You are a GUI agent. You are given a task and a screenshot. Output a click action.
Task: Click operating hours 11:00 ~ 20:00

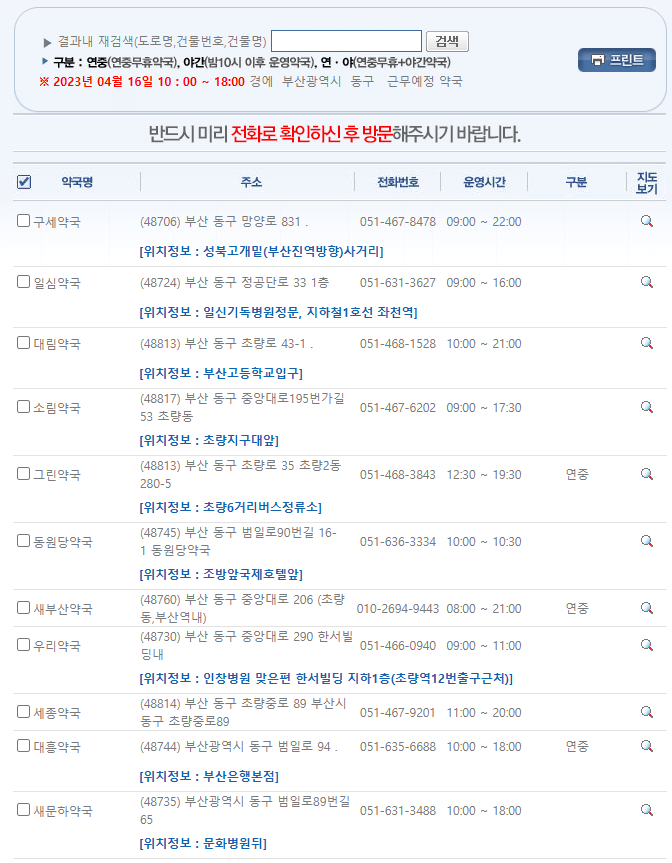tap(484, 713)
